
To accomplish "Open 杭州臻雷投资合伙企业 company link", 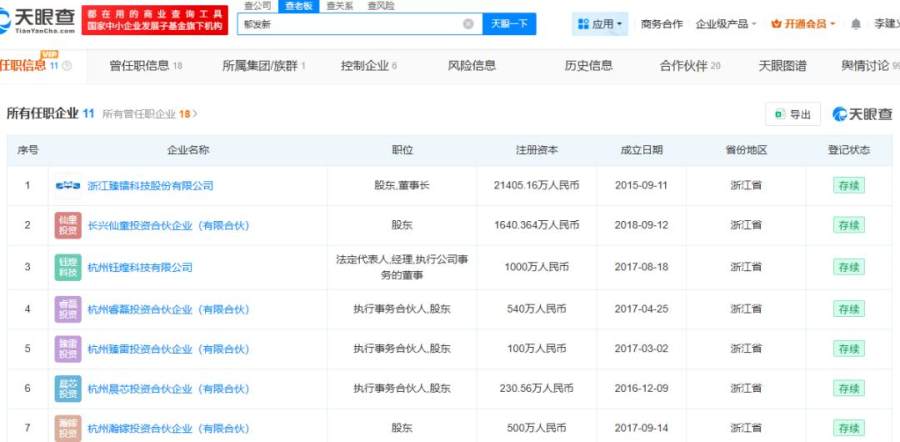I will click(x=168, y=349).
